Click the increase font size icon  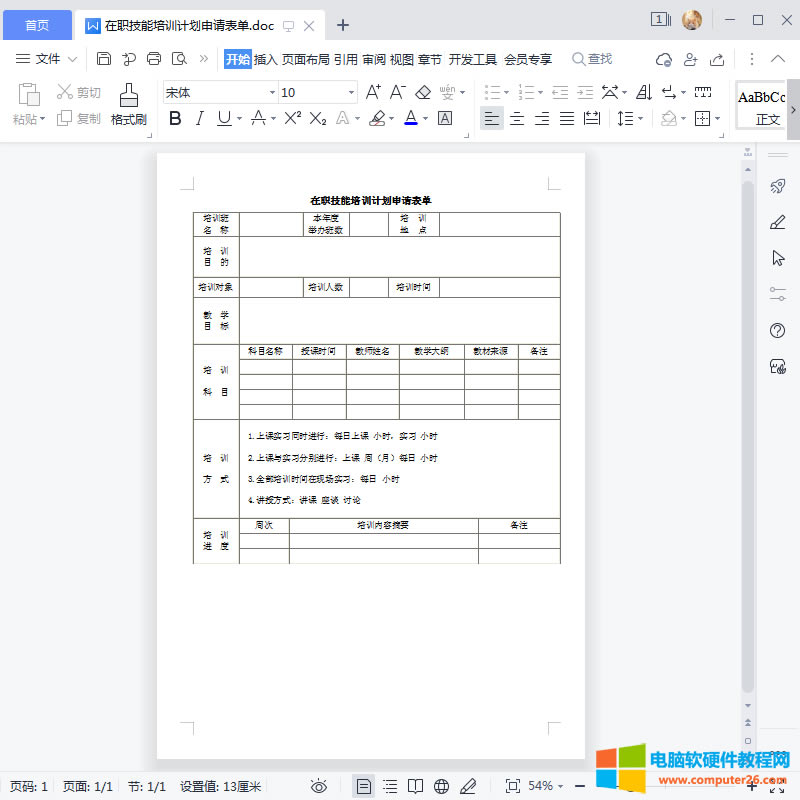(373, 93)
